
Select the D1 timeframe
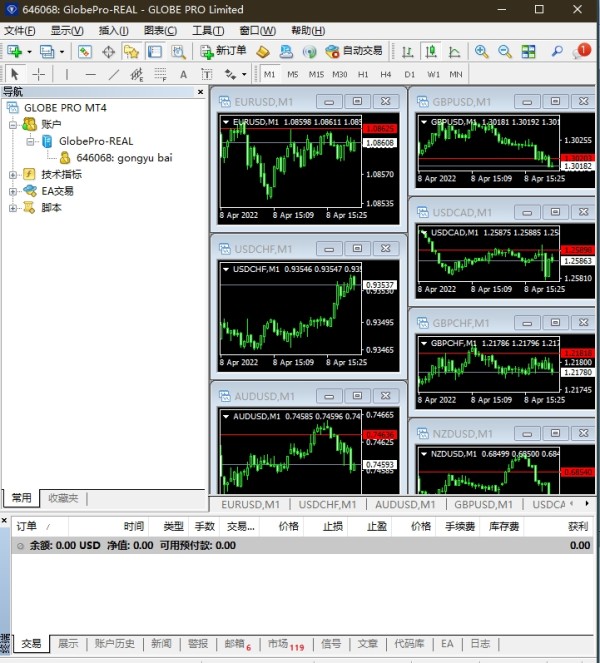click(x=409, y=74)
